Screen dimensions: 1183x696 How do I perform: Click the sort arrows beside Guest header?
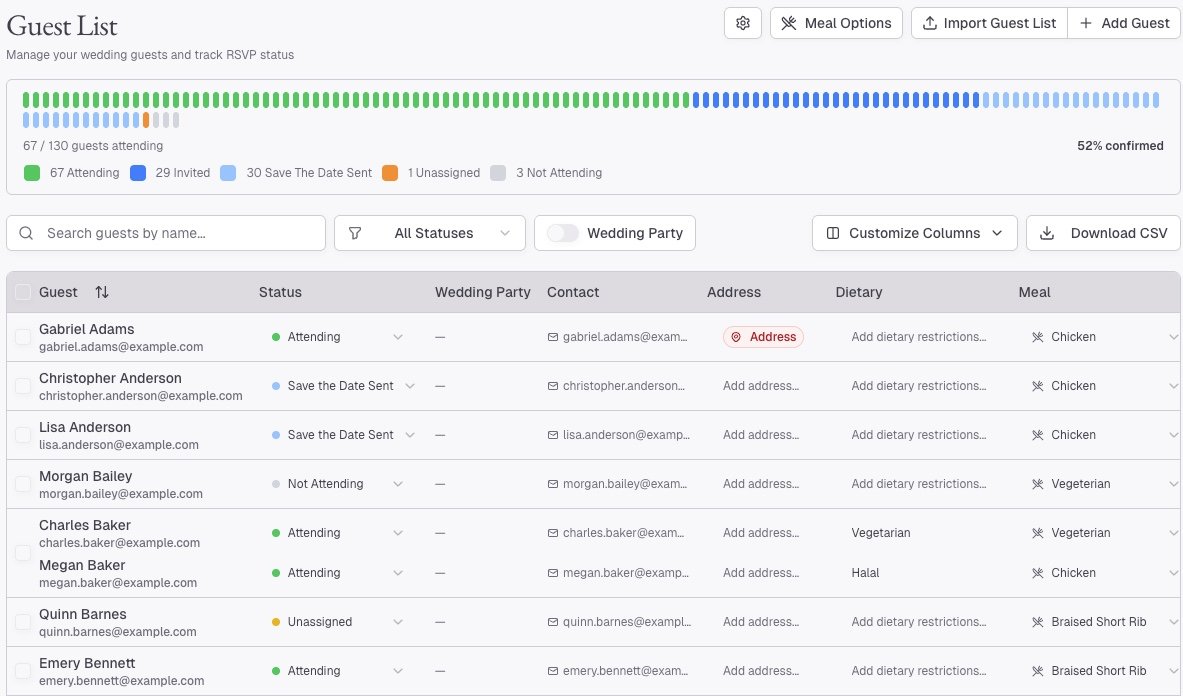click(x=102, y=292)
